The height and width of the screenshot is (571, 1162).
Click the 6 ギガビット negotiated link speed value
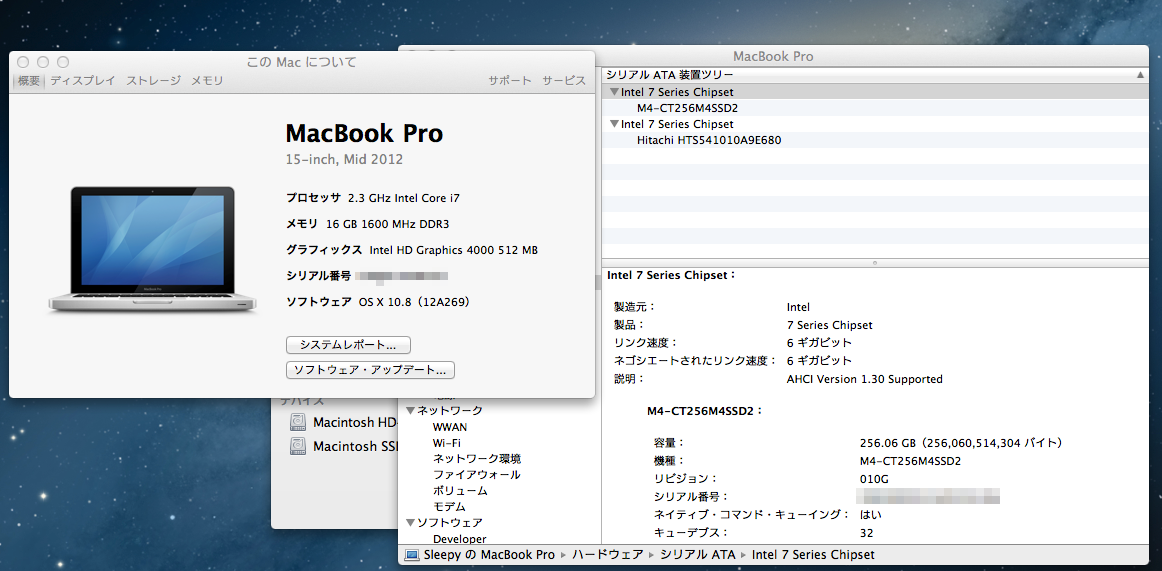819,361
